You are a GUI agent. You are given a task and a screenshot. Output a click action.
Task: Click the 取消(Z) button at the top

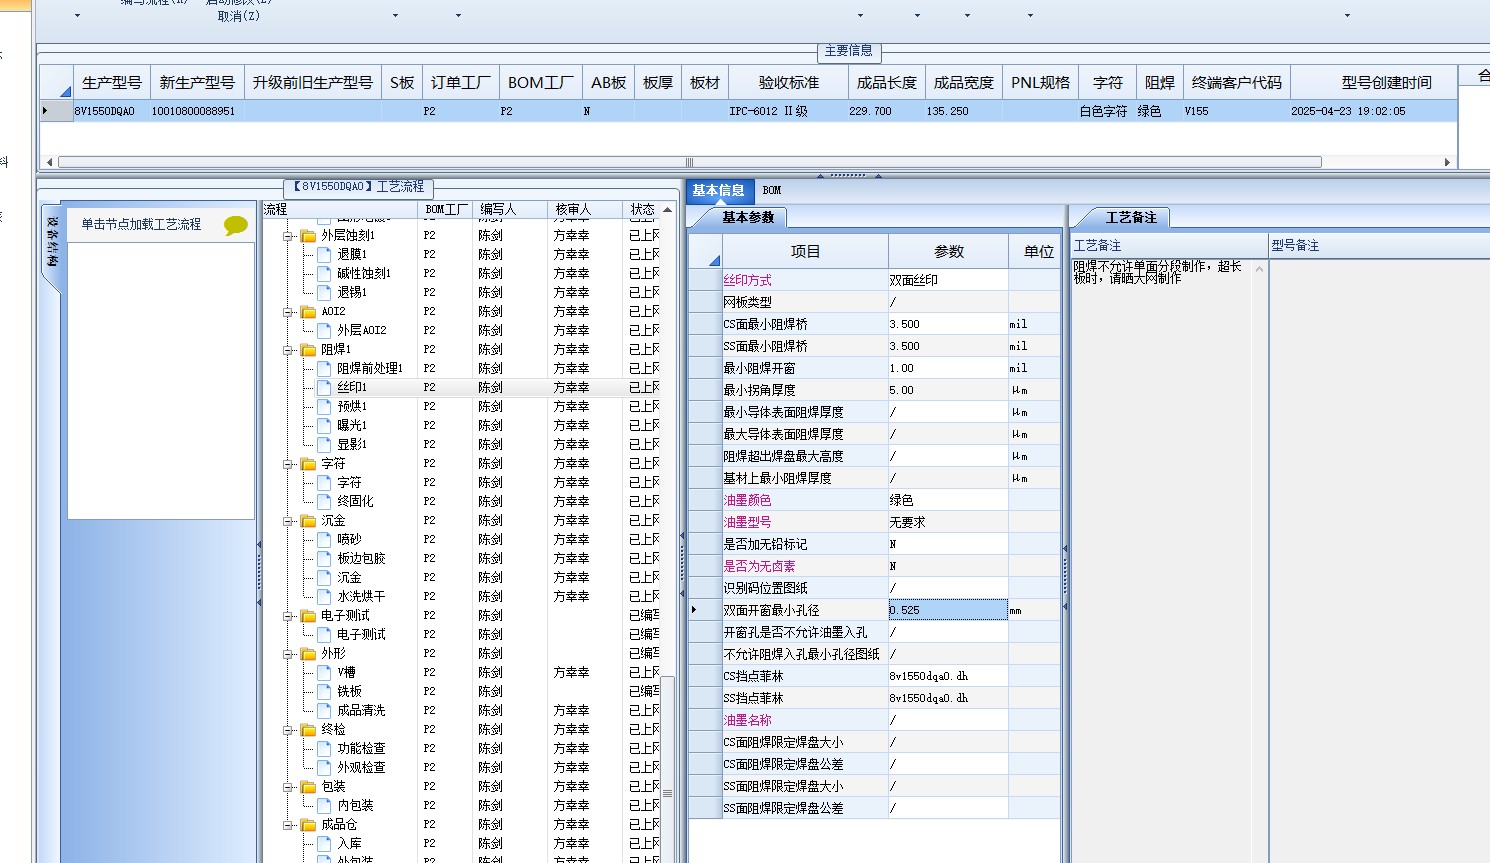pyautogui.click(x=238, y=16)
